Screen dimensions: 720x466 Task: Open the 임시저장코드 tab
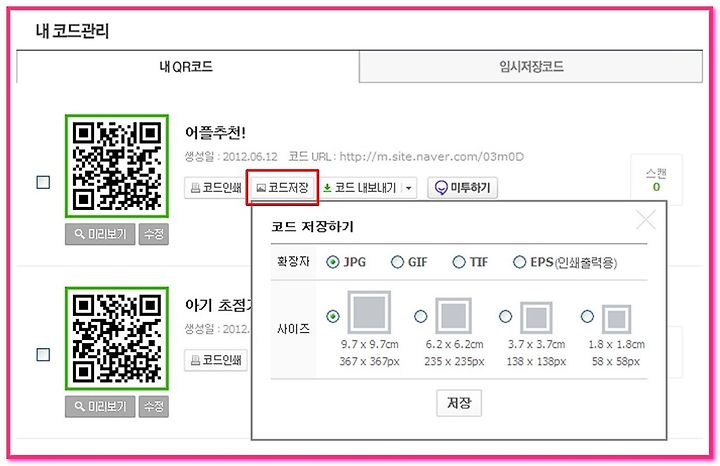(x=531, y=67)
